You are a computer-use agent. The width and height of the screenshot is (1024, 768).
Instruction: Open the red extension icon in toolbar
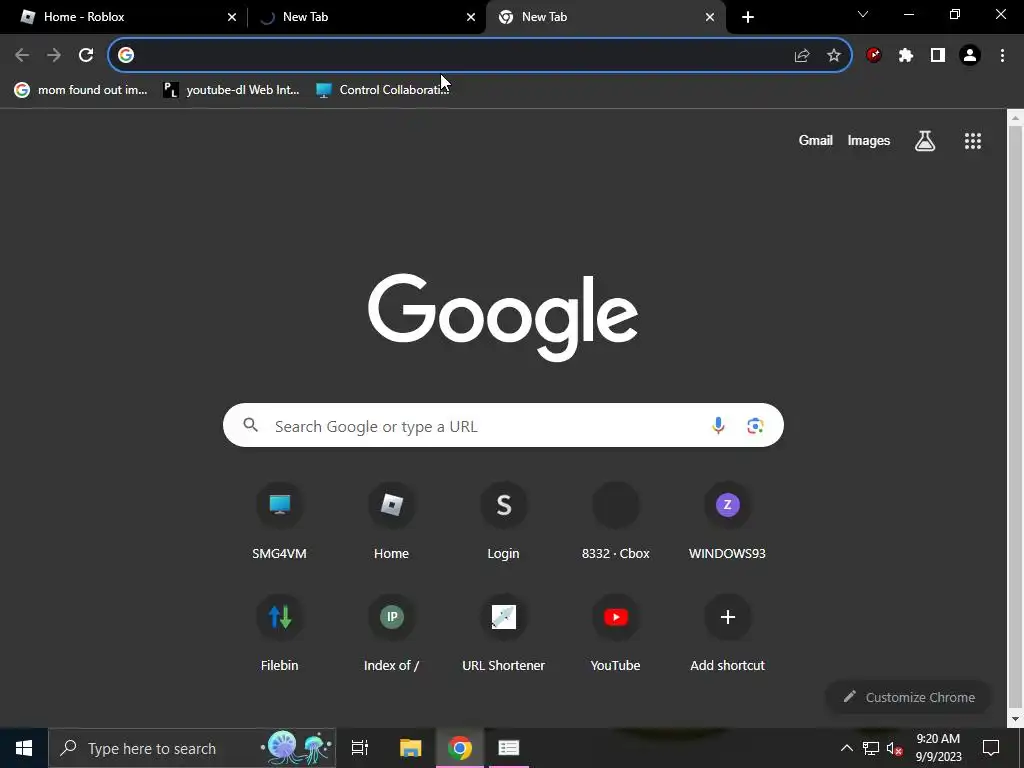[x=874, y=56]
